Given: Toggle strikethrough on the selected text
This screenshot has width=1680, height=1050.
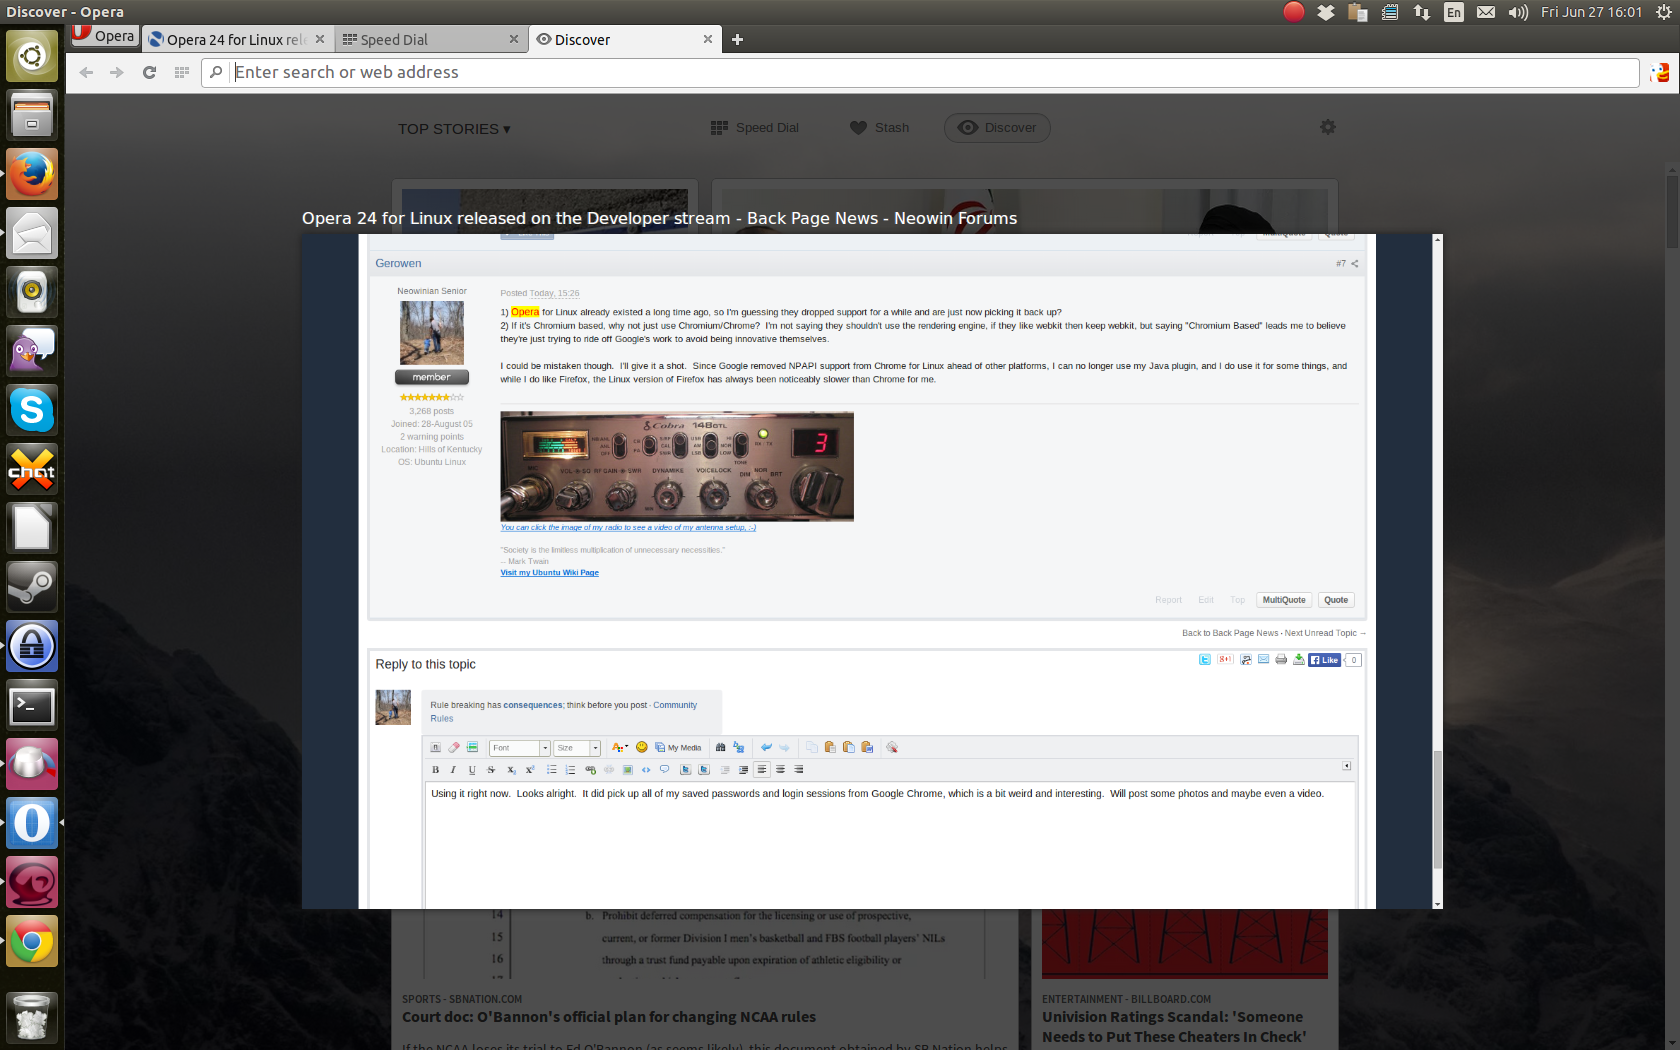Looking at the screenshot, I should (x=491, y=770).
